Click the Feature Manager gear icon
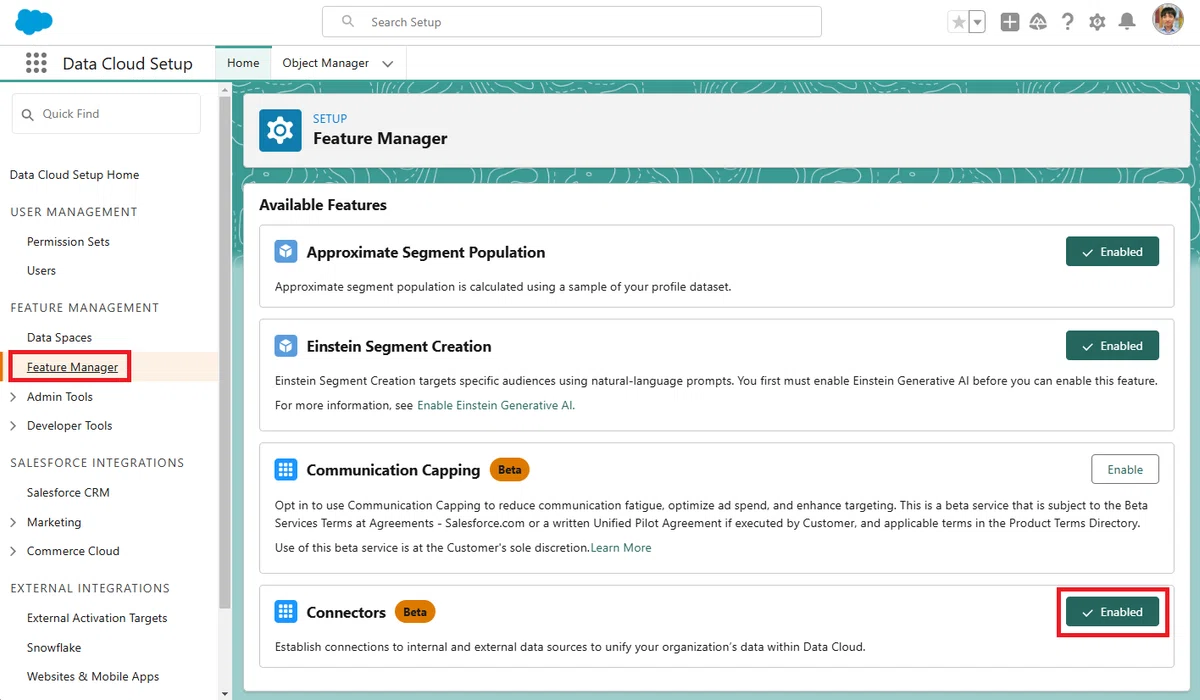Screen dimensions: 1200x700 click(x=280, y=130)
